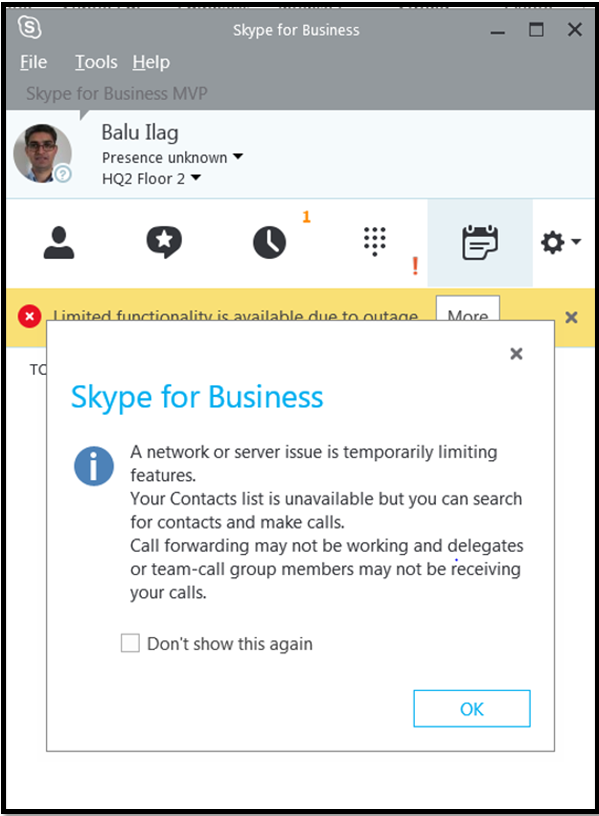The image size is (599, 816).
Task: Open the Chat Rooms tab icon
Action: pos(164,243)
